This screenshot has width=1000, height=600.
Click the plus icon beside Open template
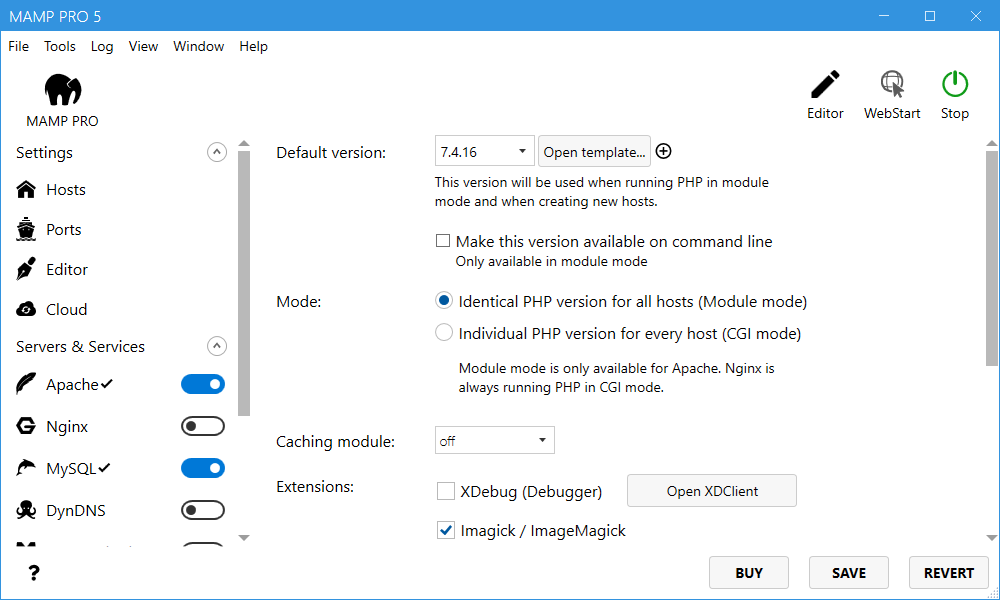[663, 152]
